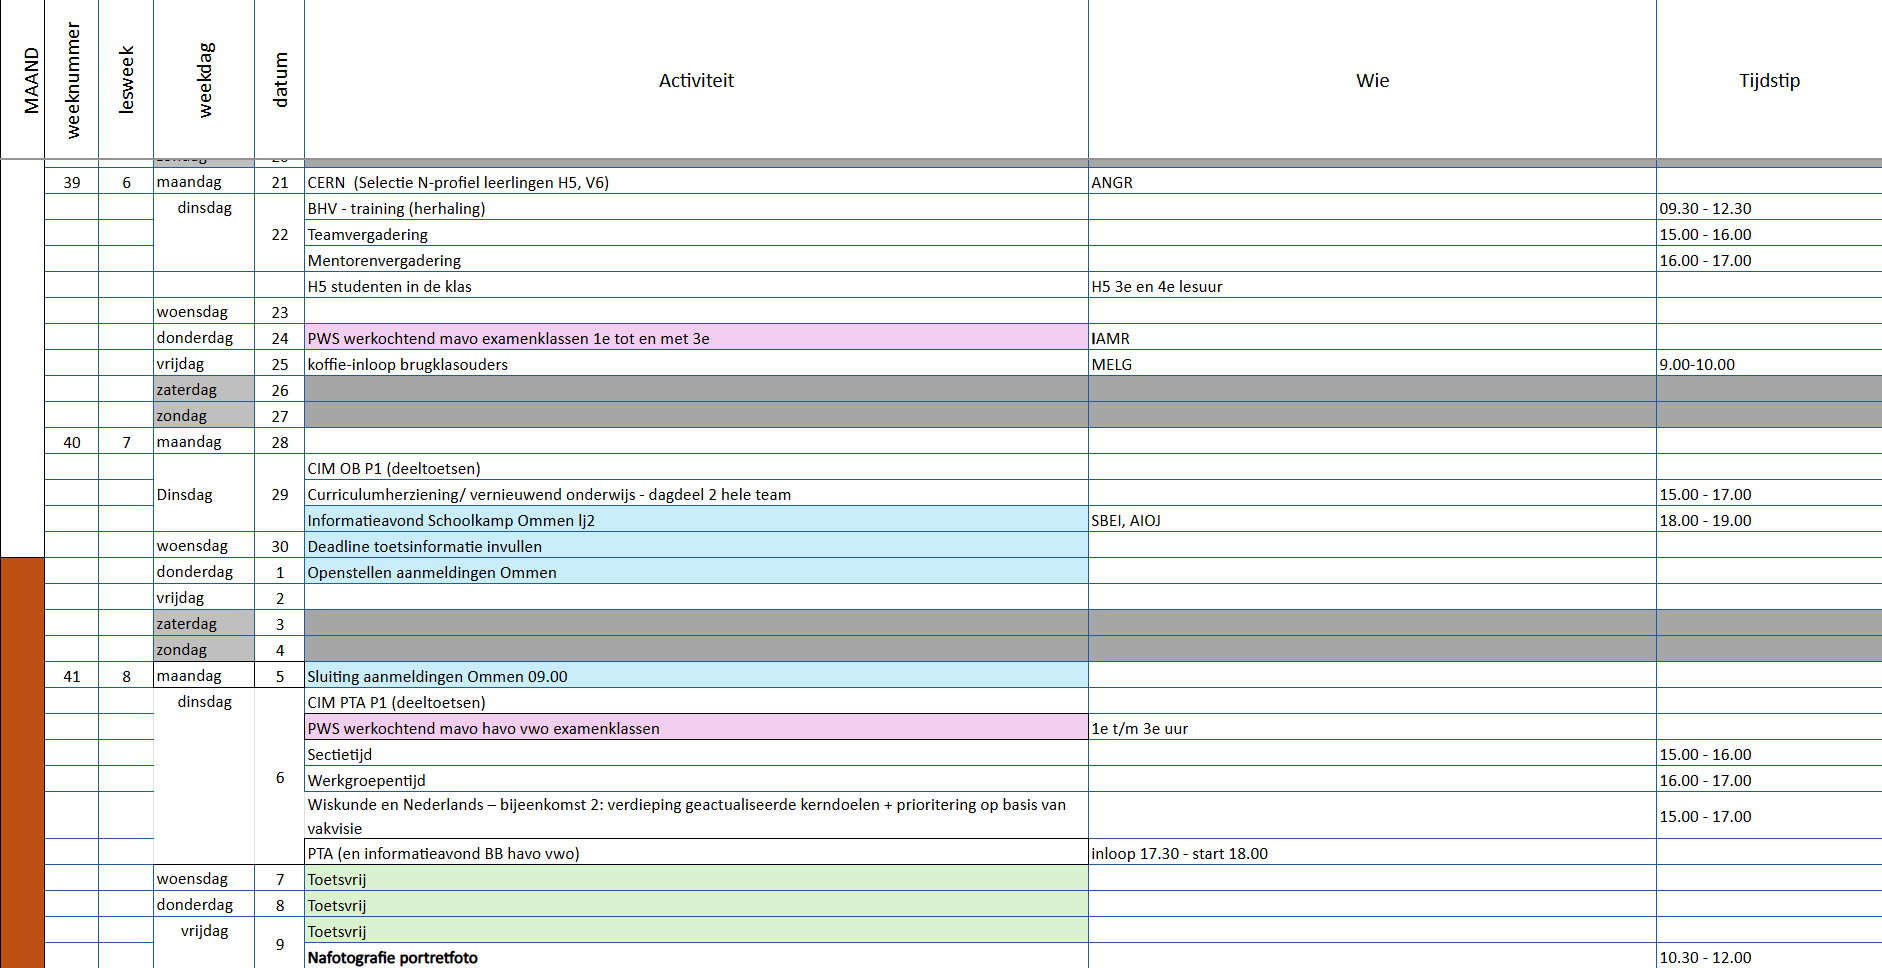Select the Tijdstip column header

pos(1769,80)
